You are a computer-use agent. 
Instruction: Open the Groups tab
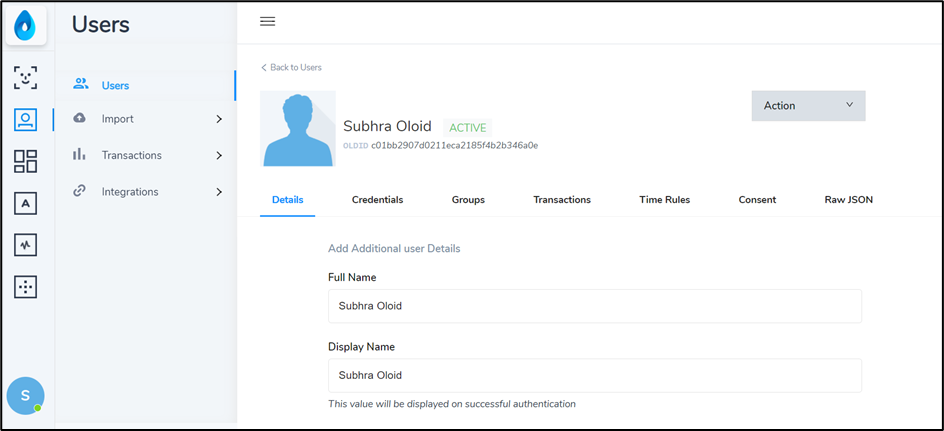pyautogui.click(x=468, y=199)
